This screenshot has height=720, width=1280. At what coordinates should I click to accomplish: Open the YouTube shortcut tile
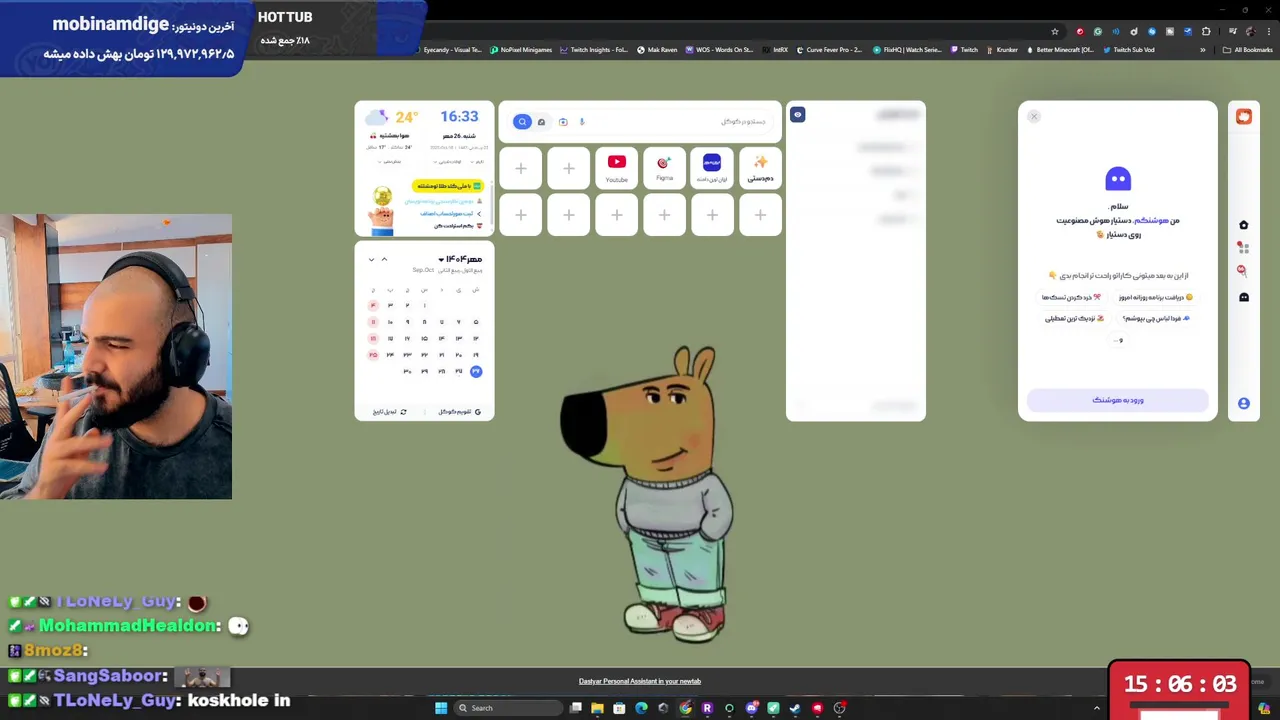pyautogui.click(x=616, y=168)
